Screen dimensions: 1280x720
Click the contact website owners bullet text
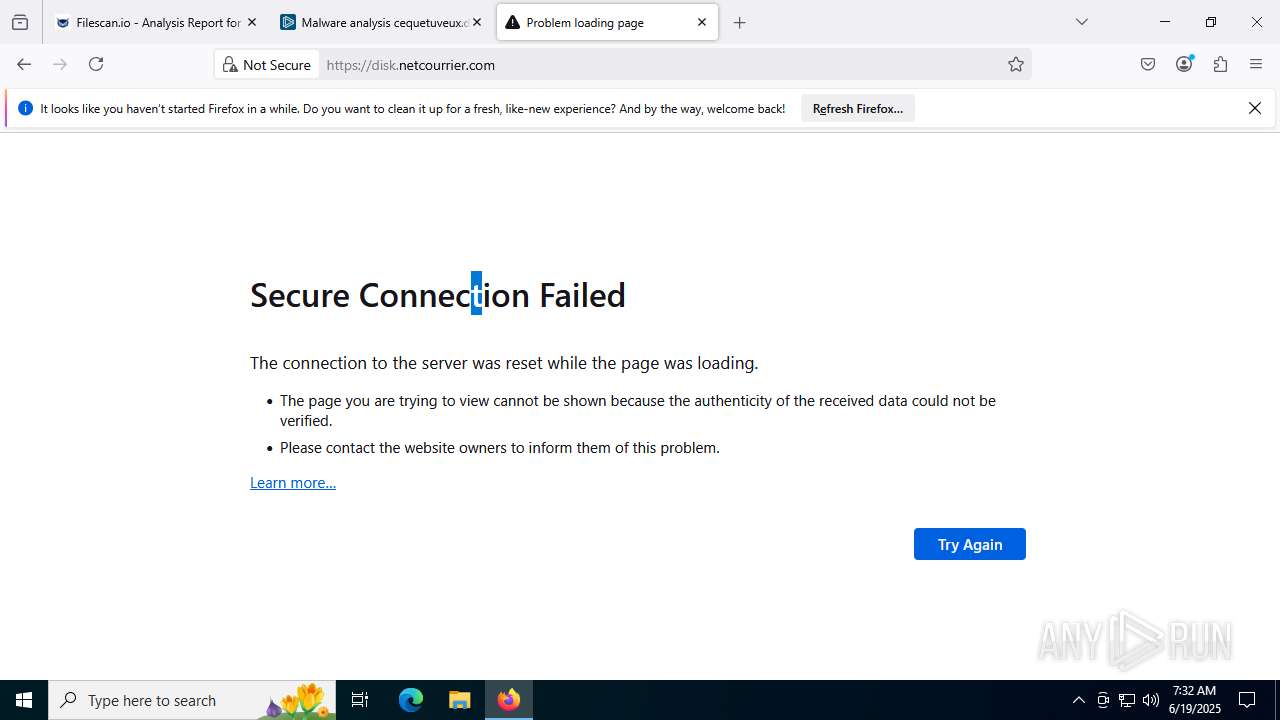(500, 448)
